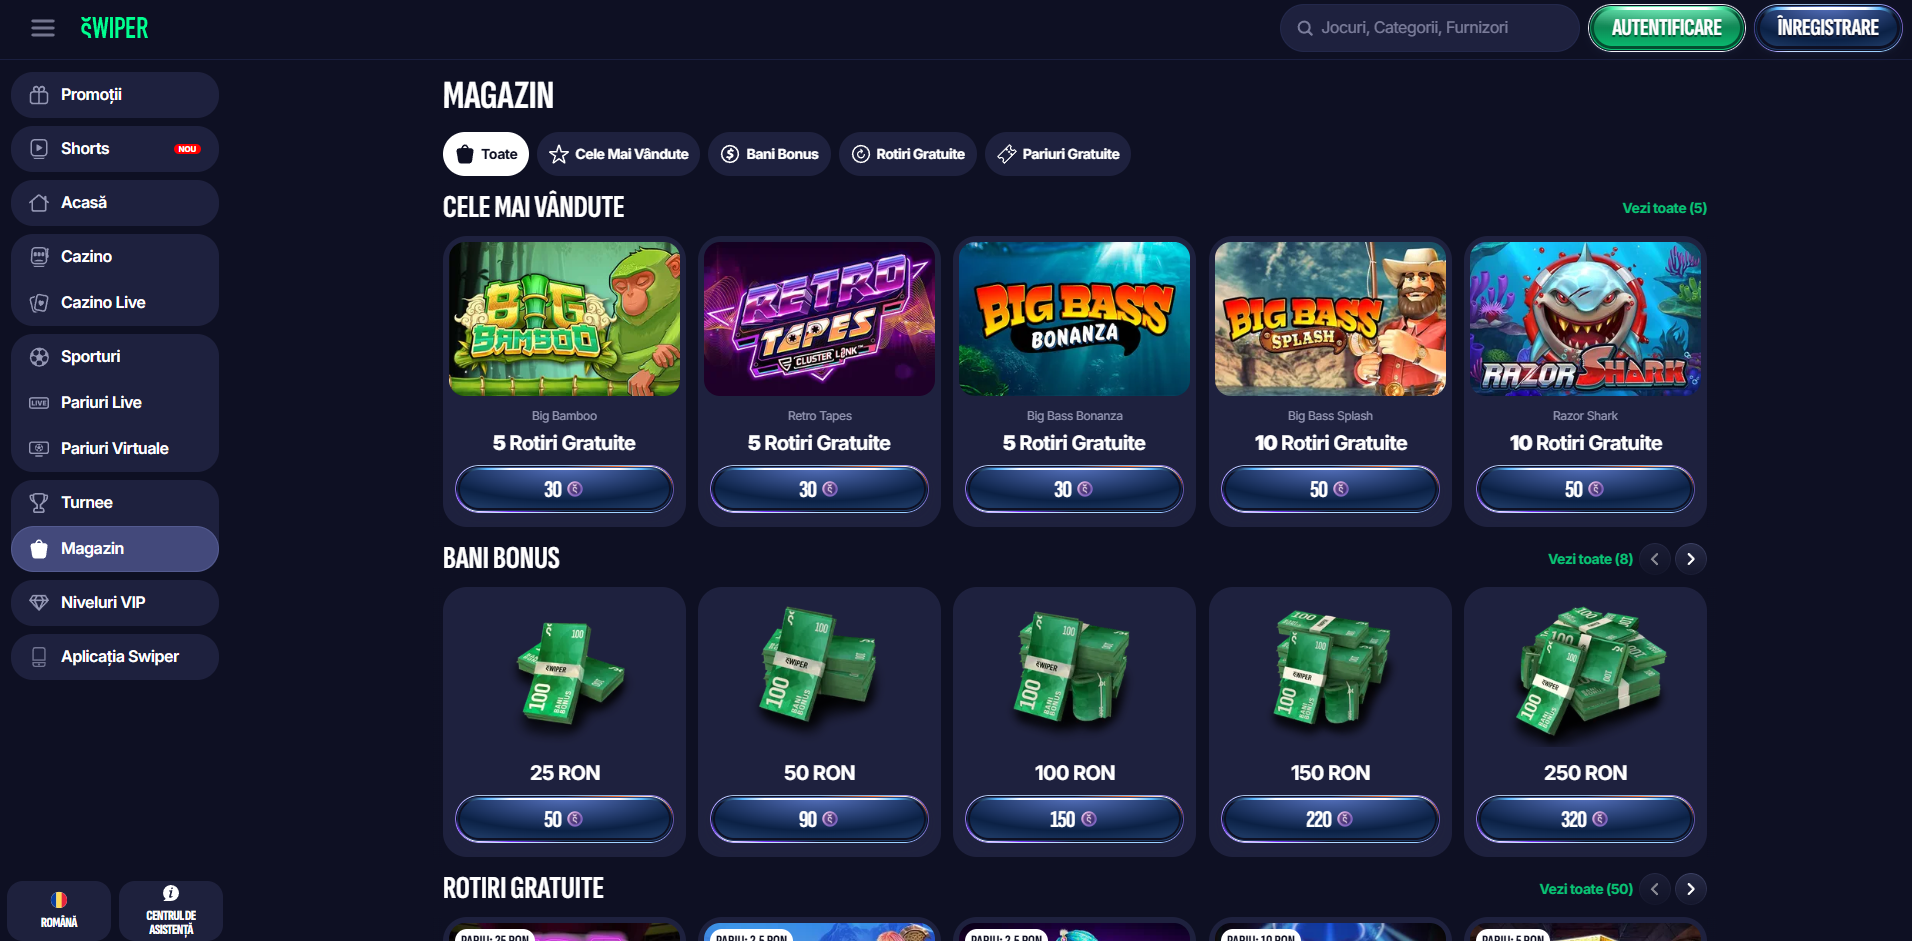
Task: Show previous Bani Bonus items arrow
Action: 1655,559
